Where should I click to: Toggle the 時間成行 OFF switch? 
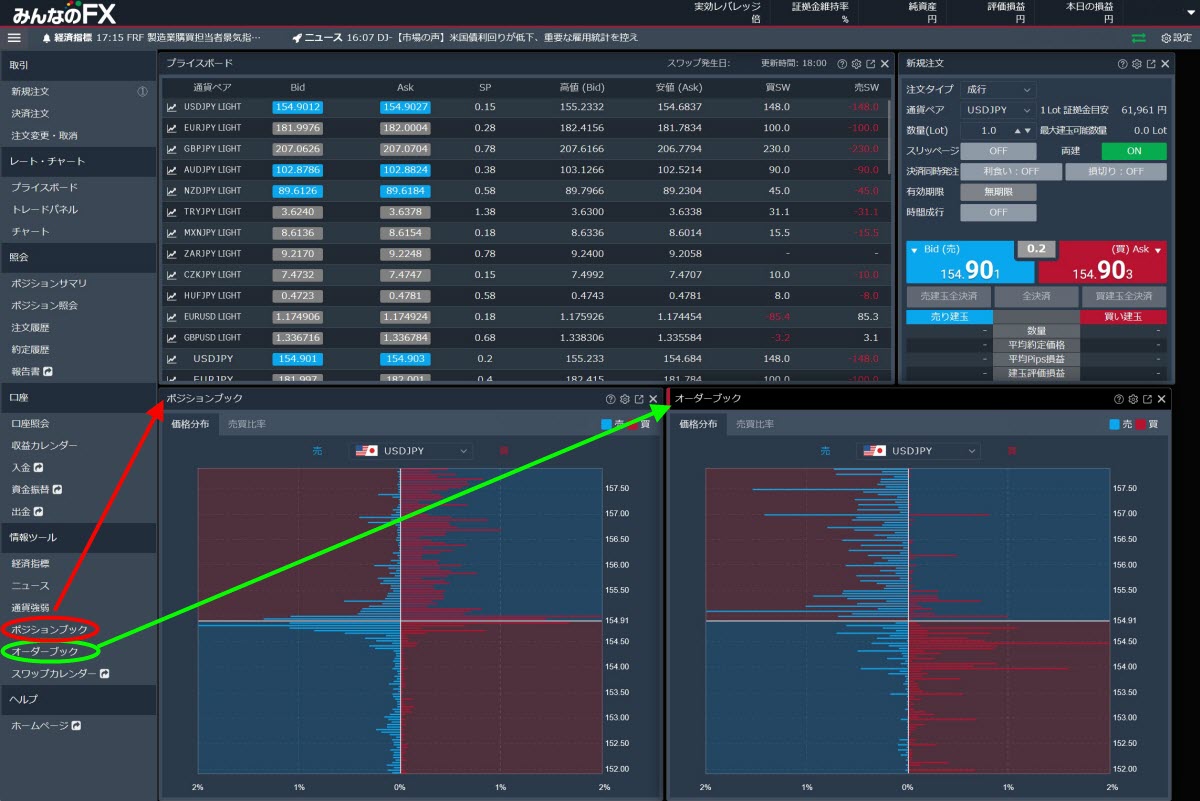[998, 212]
